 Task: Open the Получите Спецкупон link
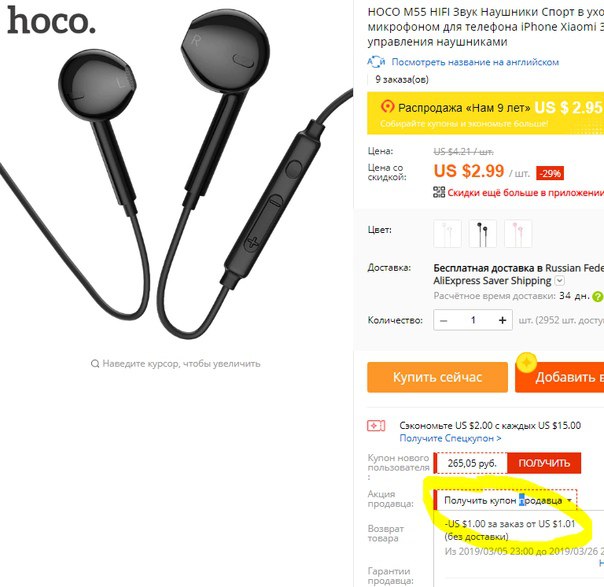450,438
